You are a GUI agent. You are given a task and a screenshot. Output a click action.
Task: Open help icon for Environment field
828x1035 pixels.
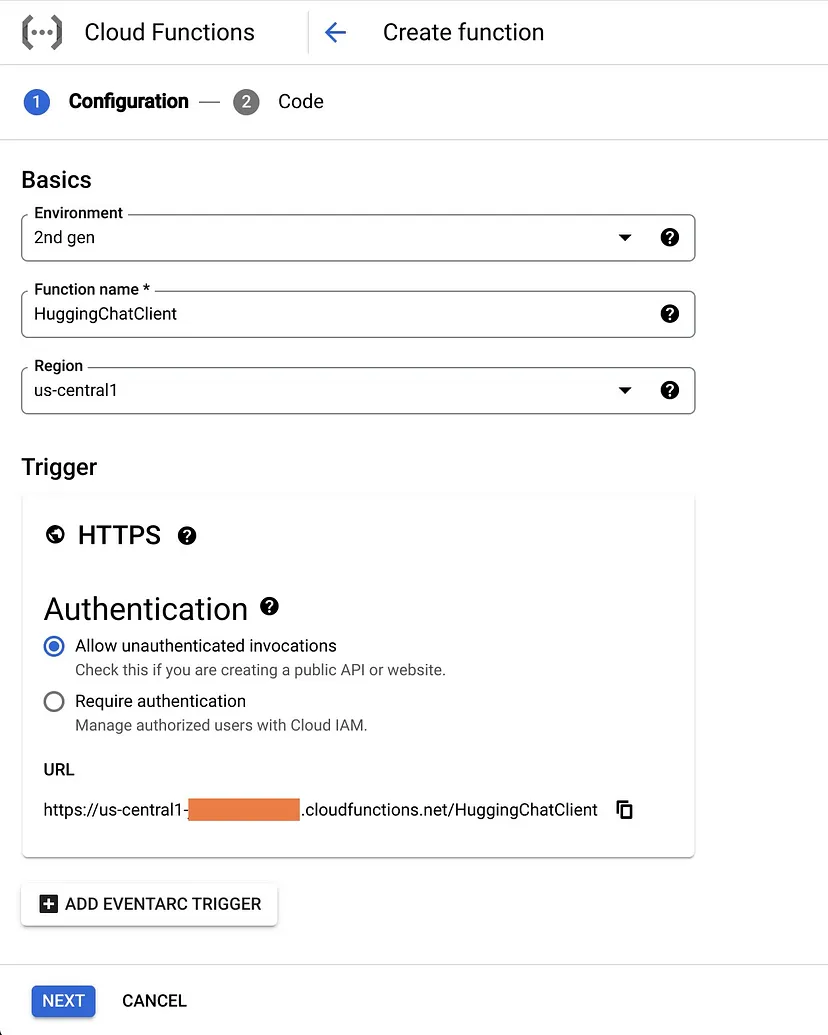click(x=670, y=238)
